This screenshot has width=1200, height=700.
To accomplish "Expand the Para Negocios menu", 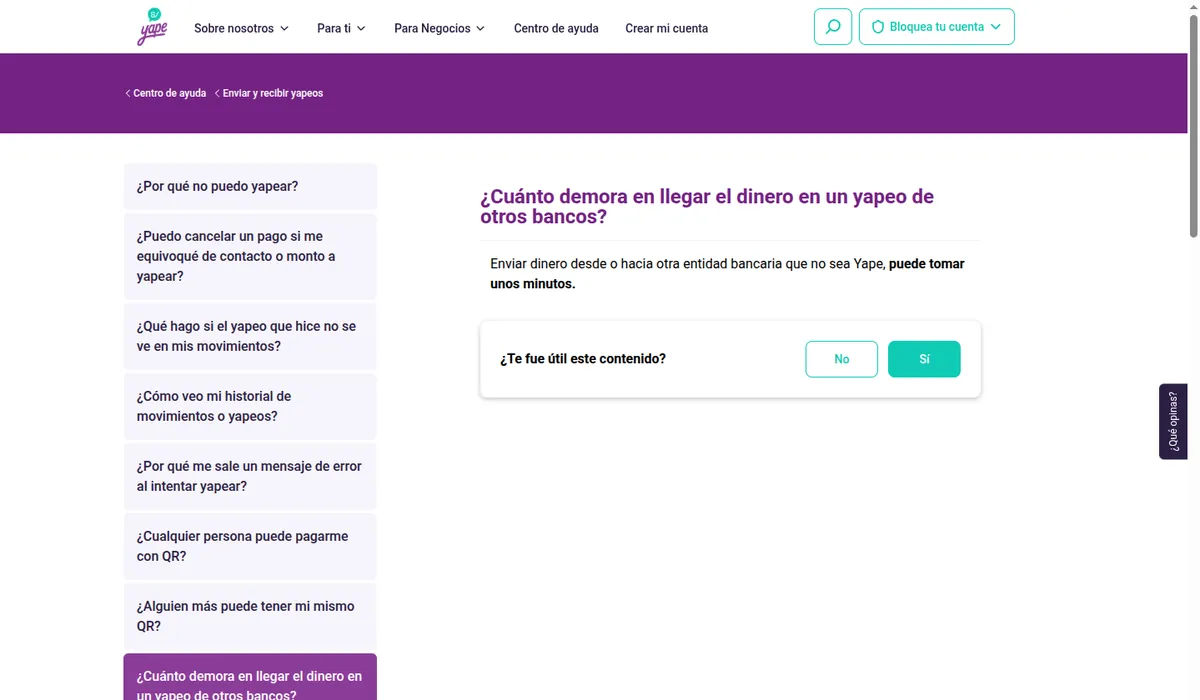I will 439,28.
